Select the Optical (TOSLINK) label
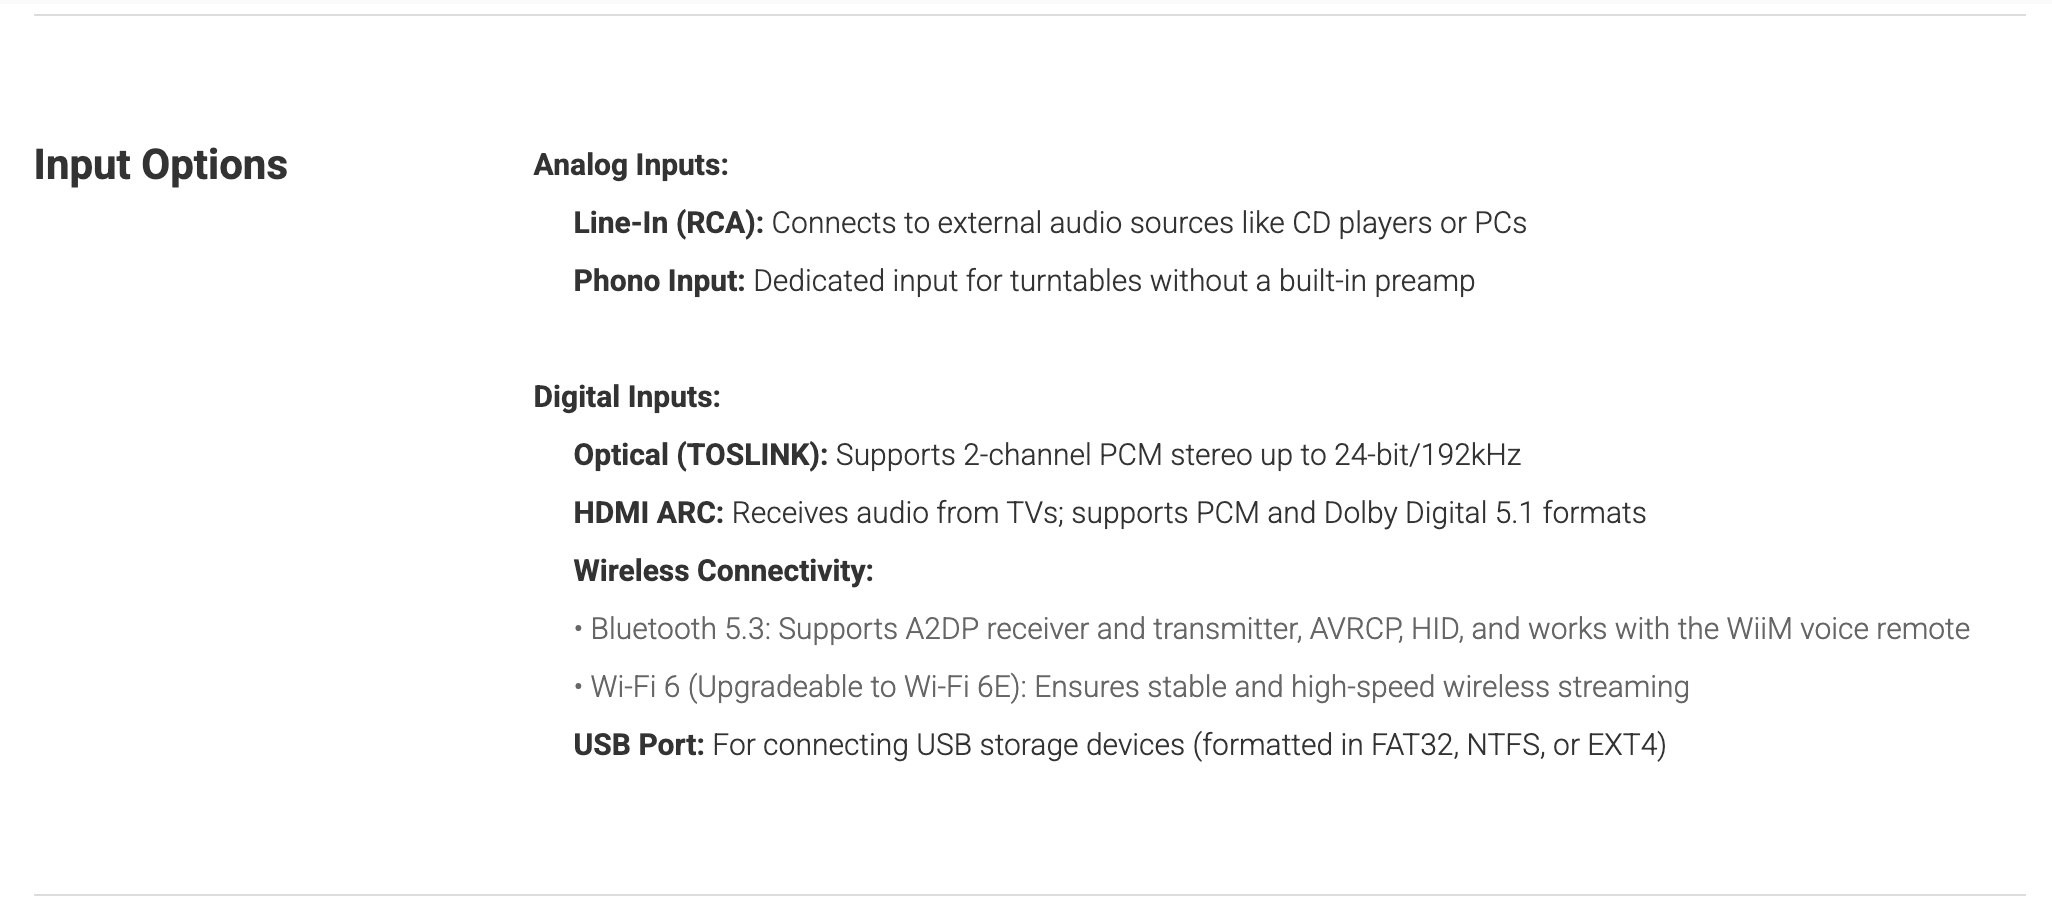 [700, 455]
